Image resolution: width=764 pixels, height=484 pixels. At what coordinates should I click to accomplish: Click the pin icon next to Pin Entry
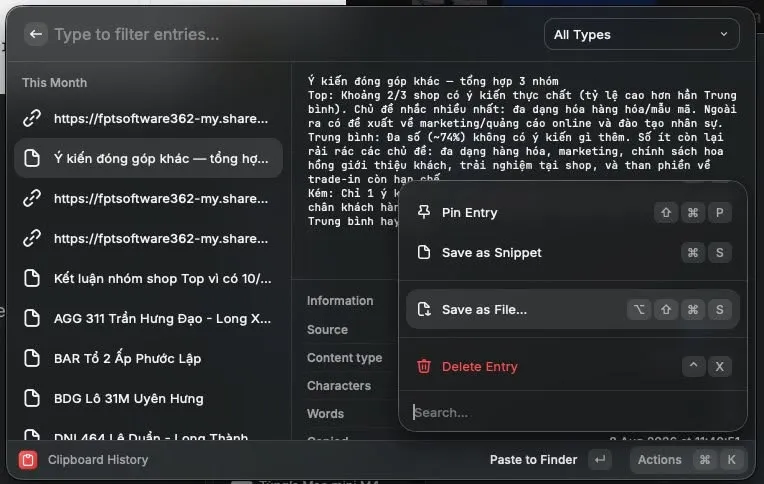click(x=424, y=212)
